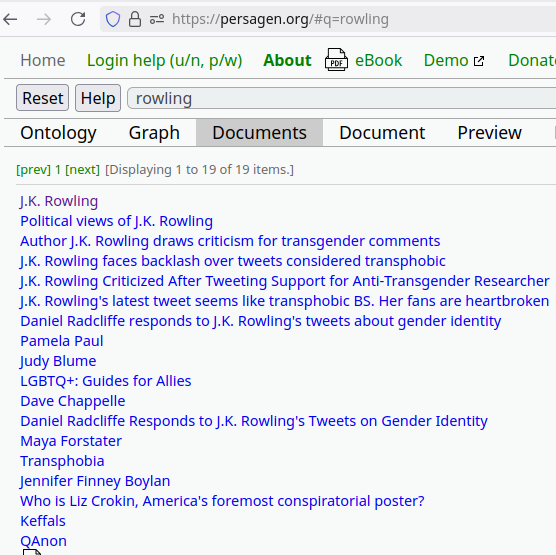Open the Dave Chappelle document
The image size is (556, 555).
73,401
